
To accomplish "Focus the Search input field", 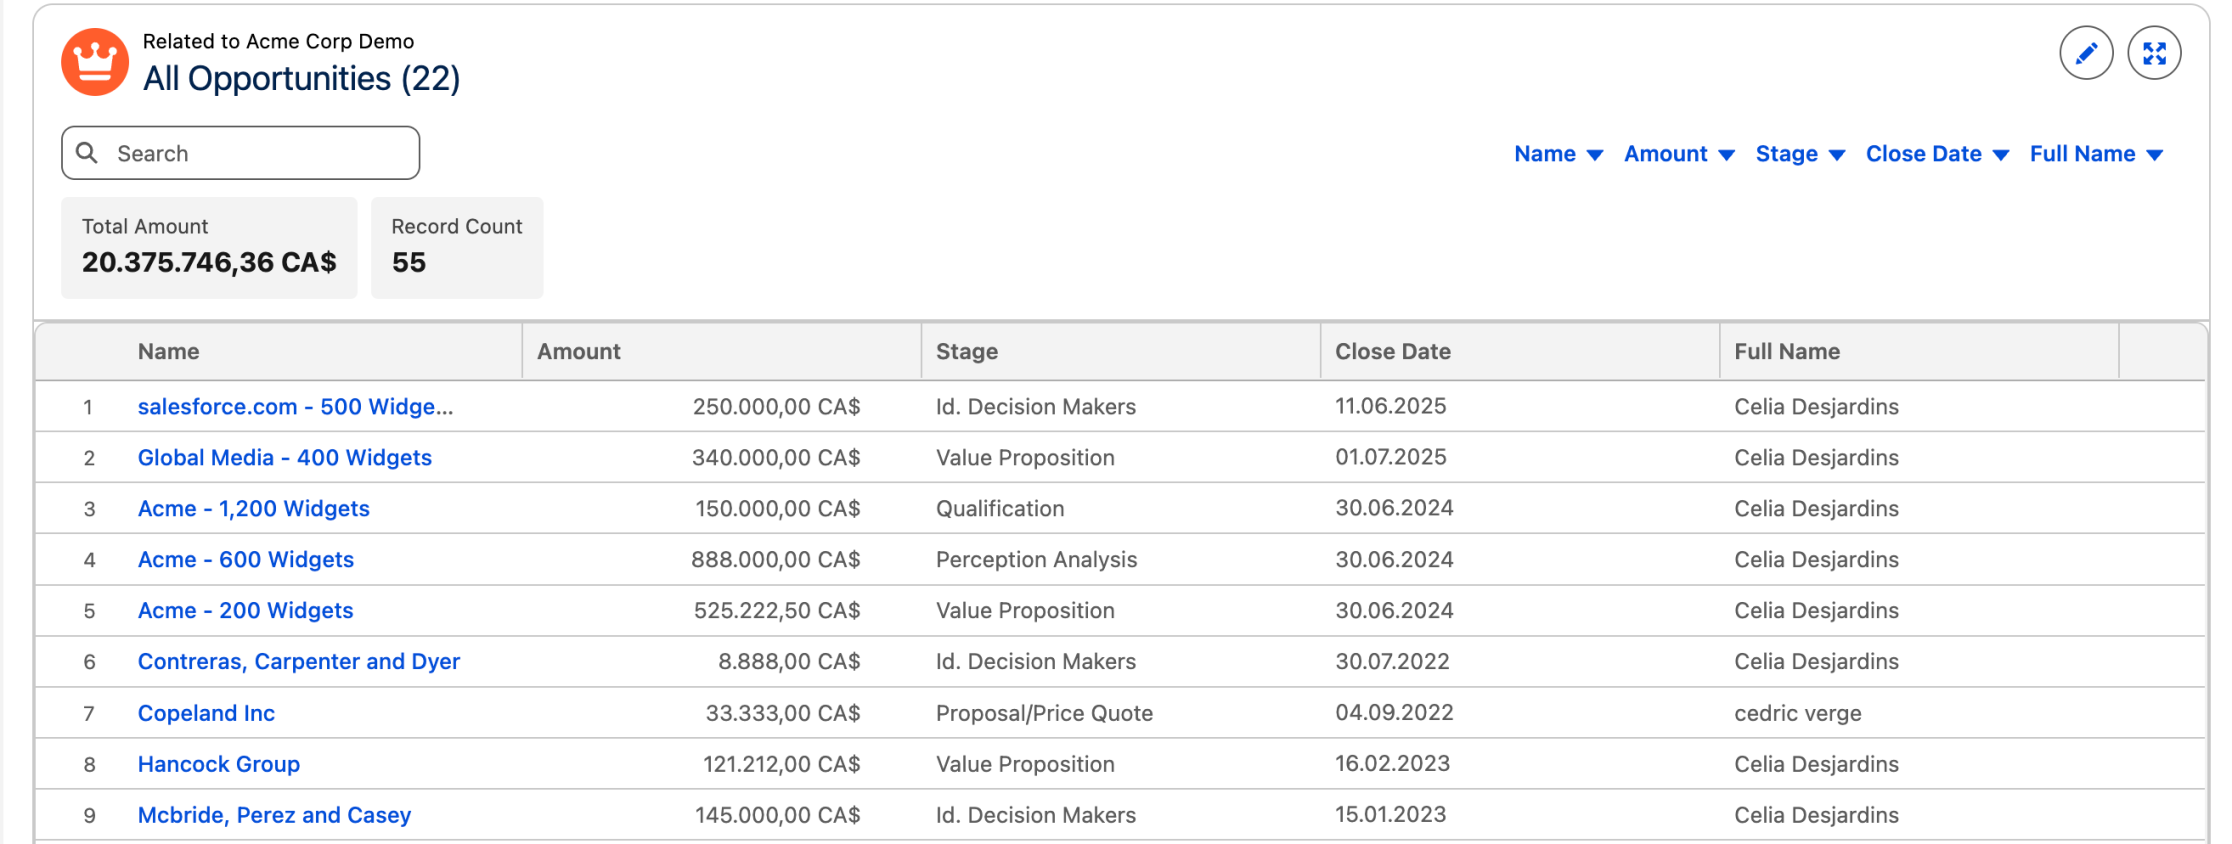I will [240, 153].
